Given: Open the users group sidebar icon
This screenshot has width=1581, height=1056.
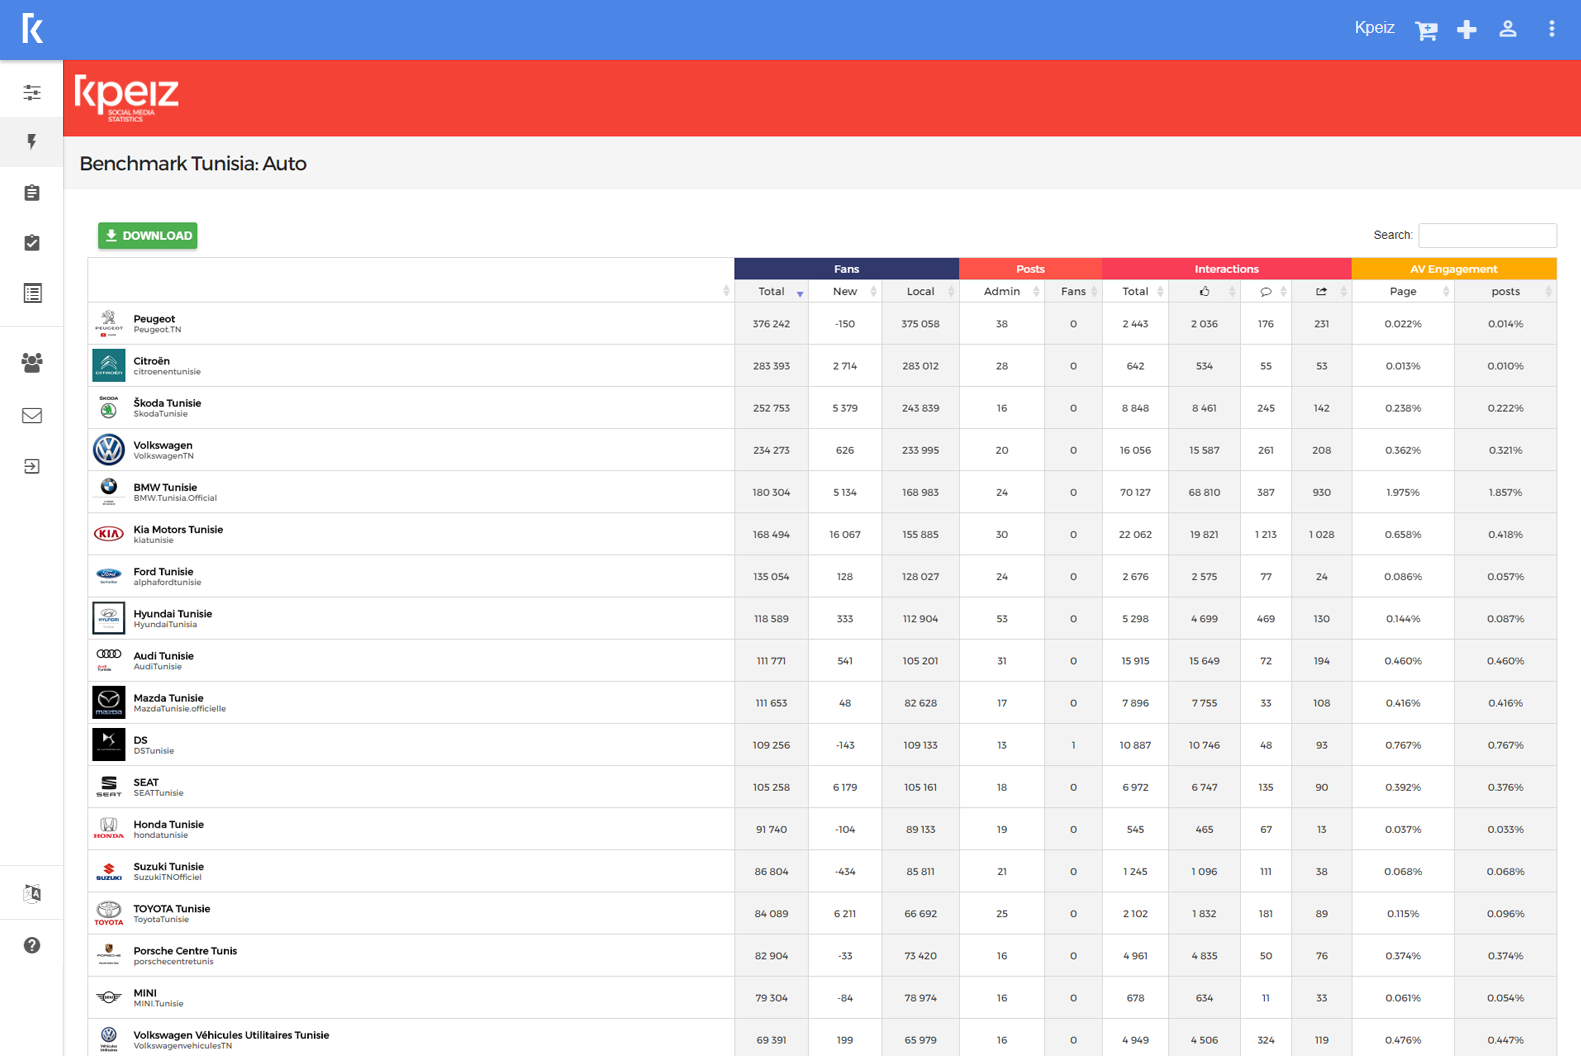Looking at the screenshot, I should pyautogui.click(x=32, y=363).
